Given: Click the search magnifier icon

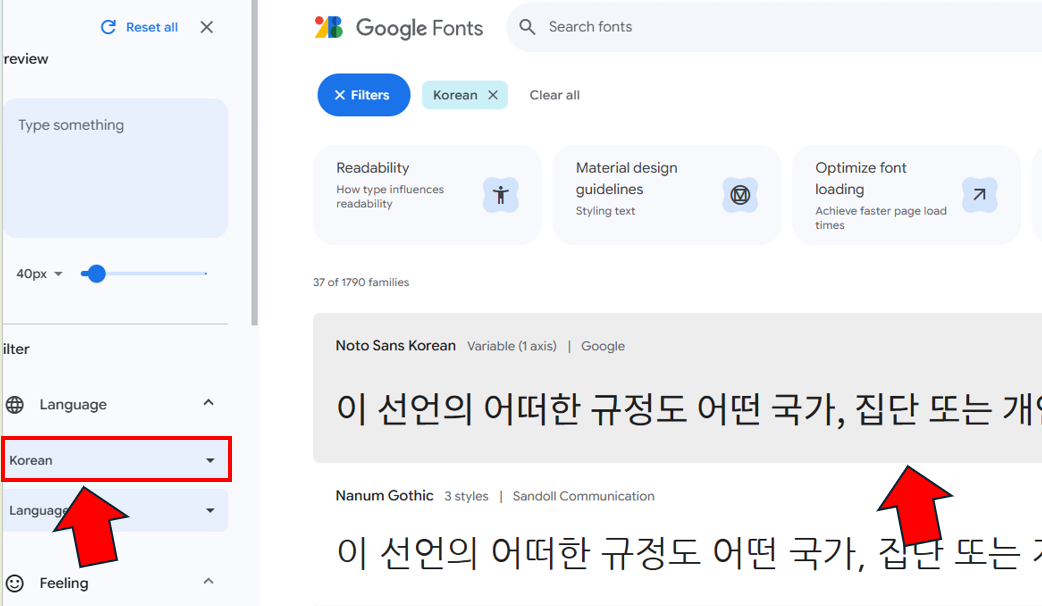Looking at the screenshot, I should 527,27.
